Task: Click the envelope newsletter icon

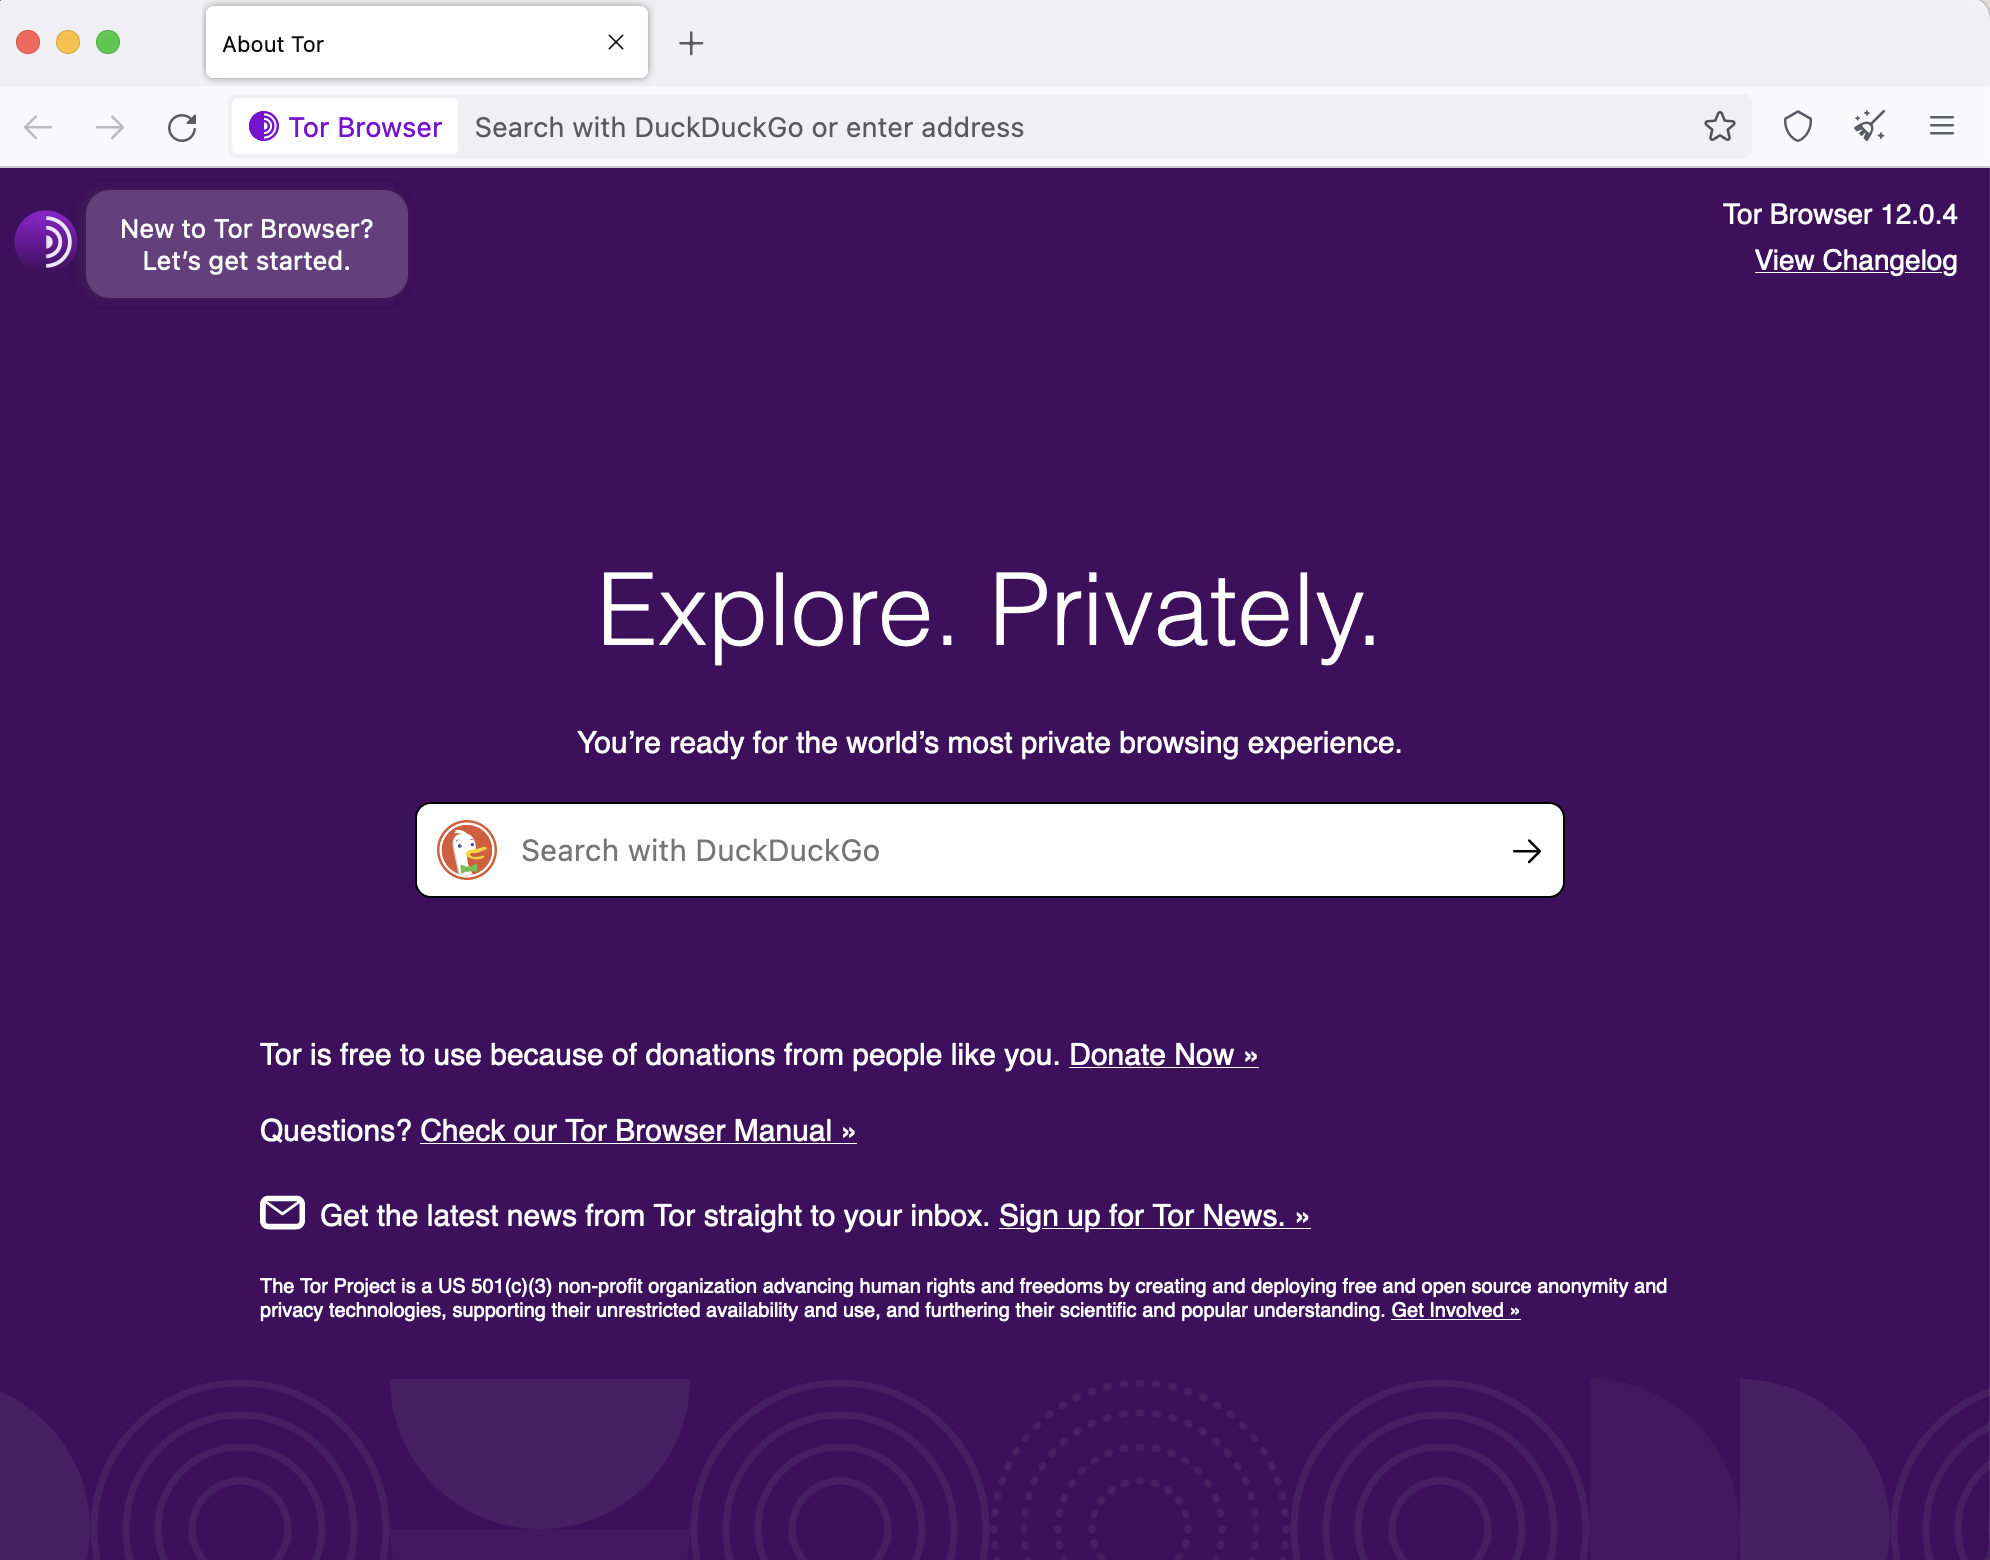Action: pos(282,1212)
